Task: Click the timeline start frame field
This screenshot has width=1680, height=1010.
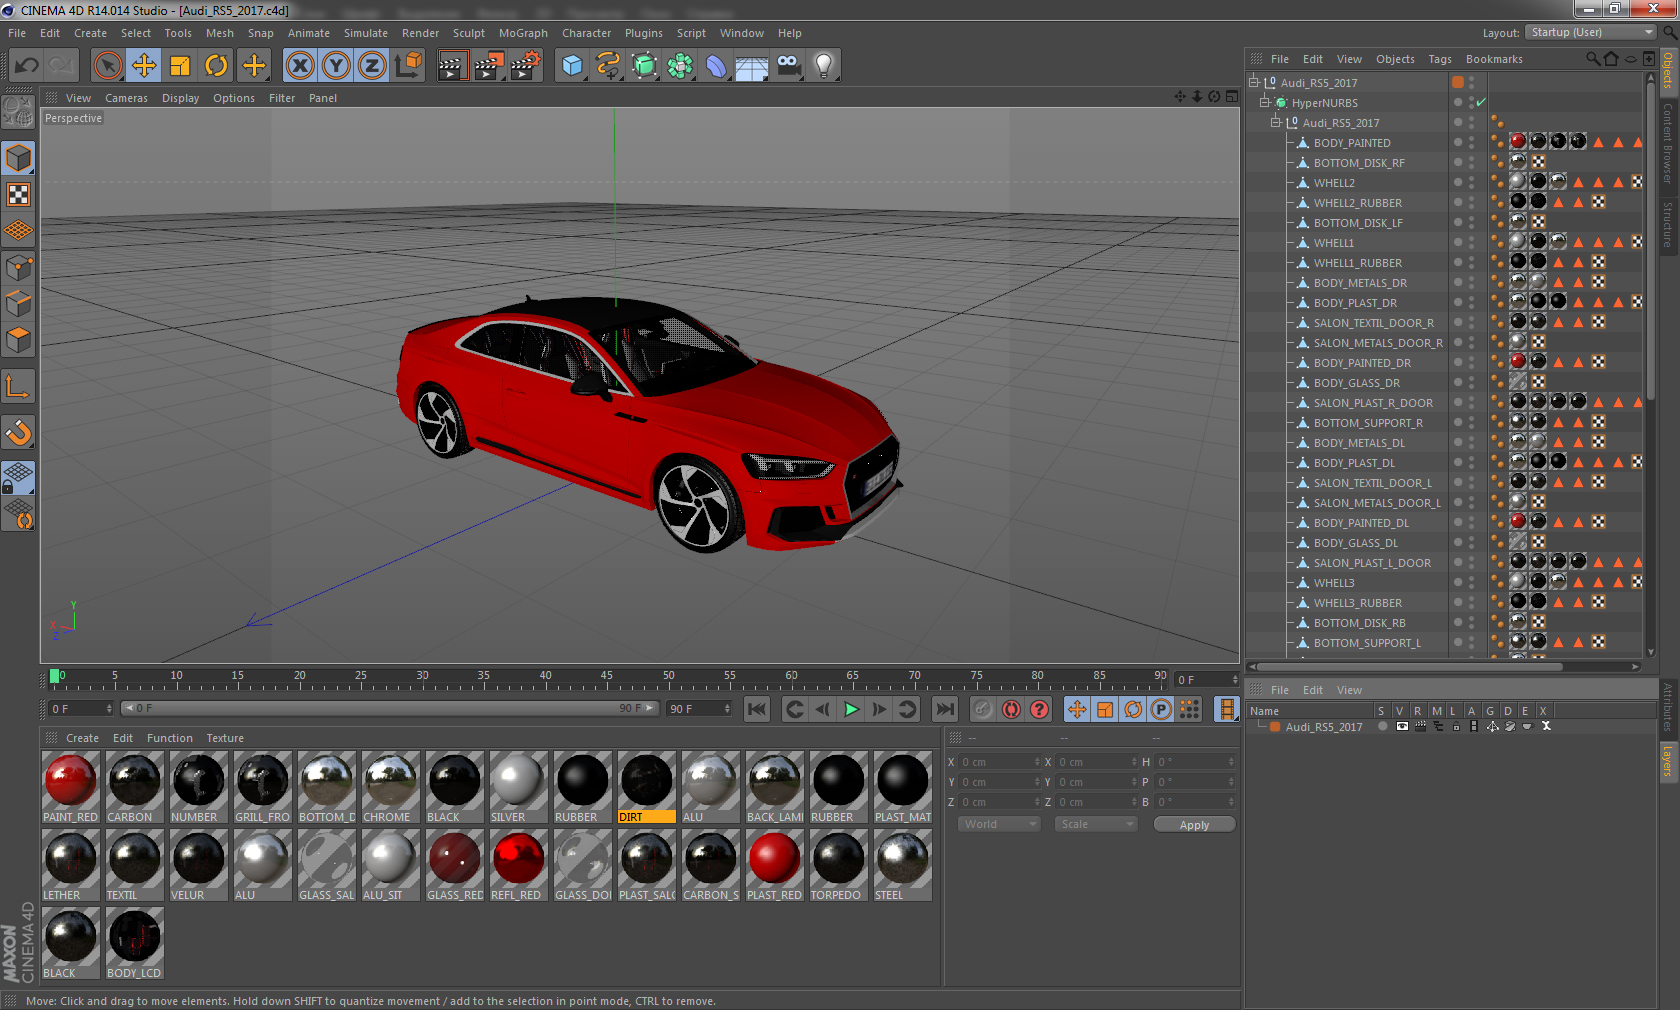Action: tap(81, 708)
